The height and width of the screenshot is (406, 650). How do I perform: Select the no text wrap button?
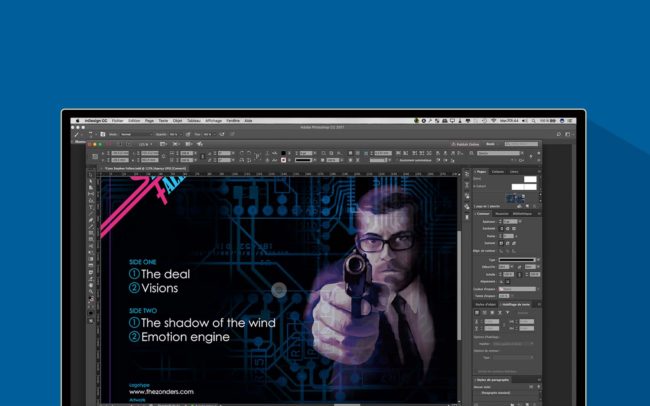click(x=477, y=312)
